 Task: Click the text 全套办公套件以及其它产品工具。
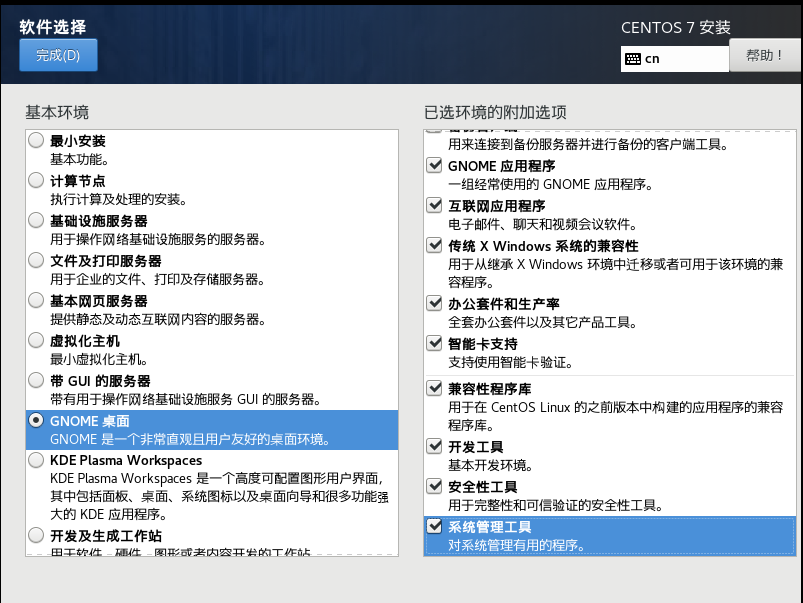pyautogui.click(x=543, y=322)
